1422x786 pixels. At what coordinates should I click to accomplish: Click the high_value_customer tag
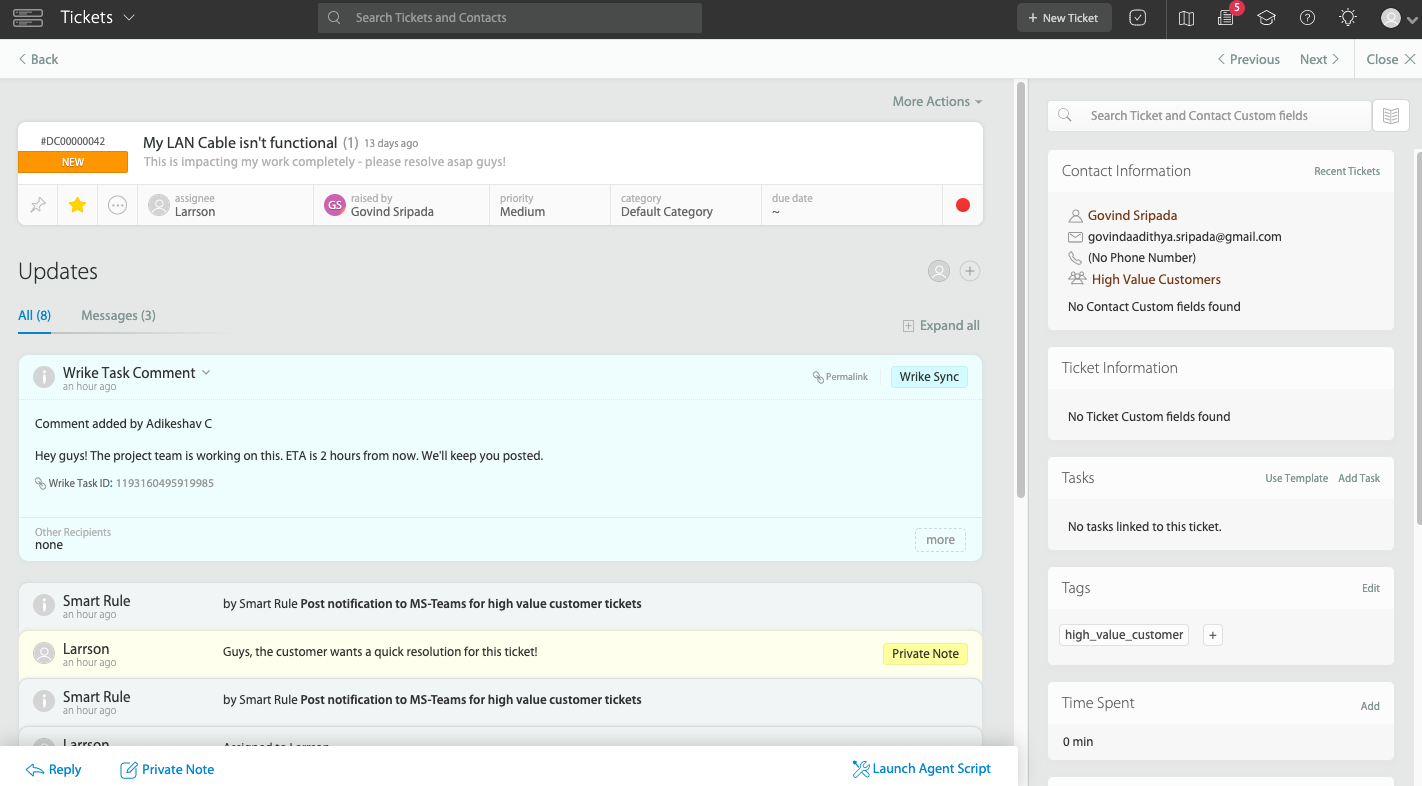pos(1124,635)
